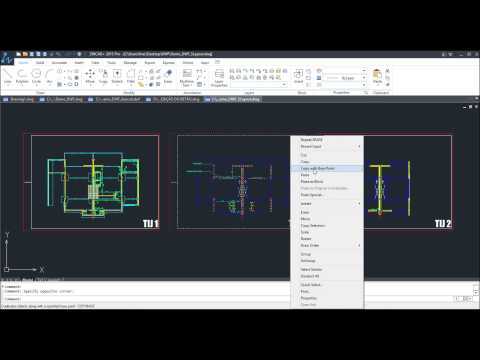Switch to the Annotate ribbon tab
This screenshot has height=360, width=480.
coord(59,63)
